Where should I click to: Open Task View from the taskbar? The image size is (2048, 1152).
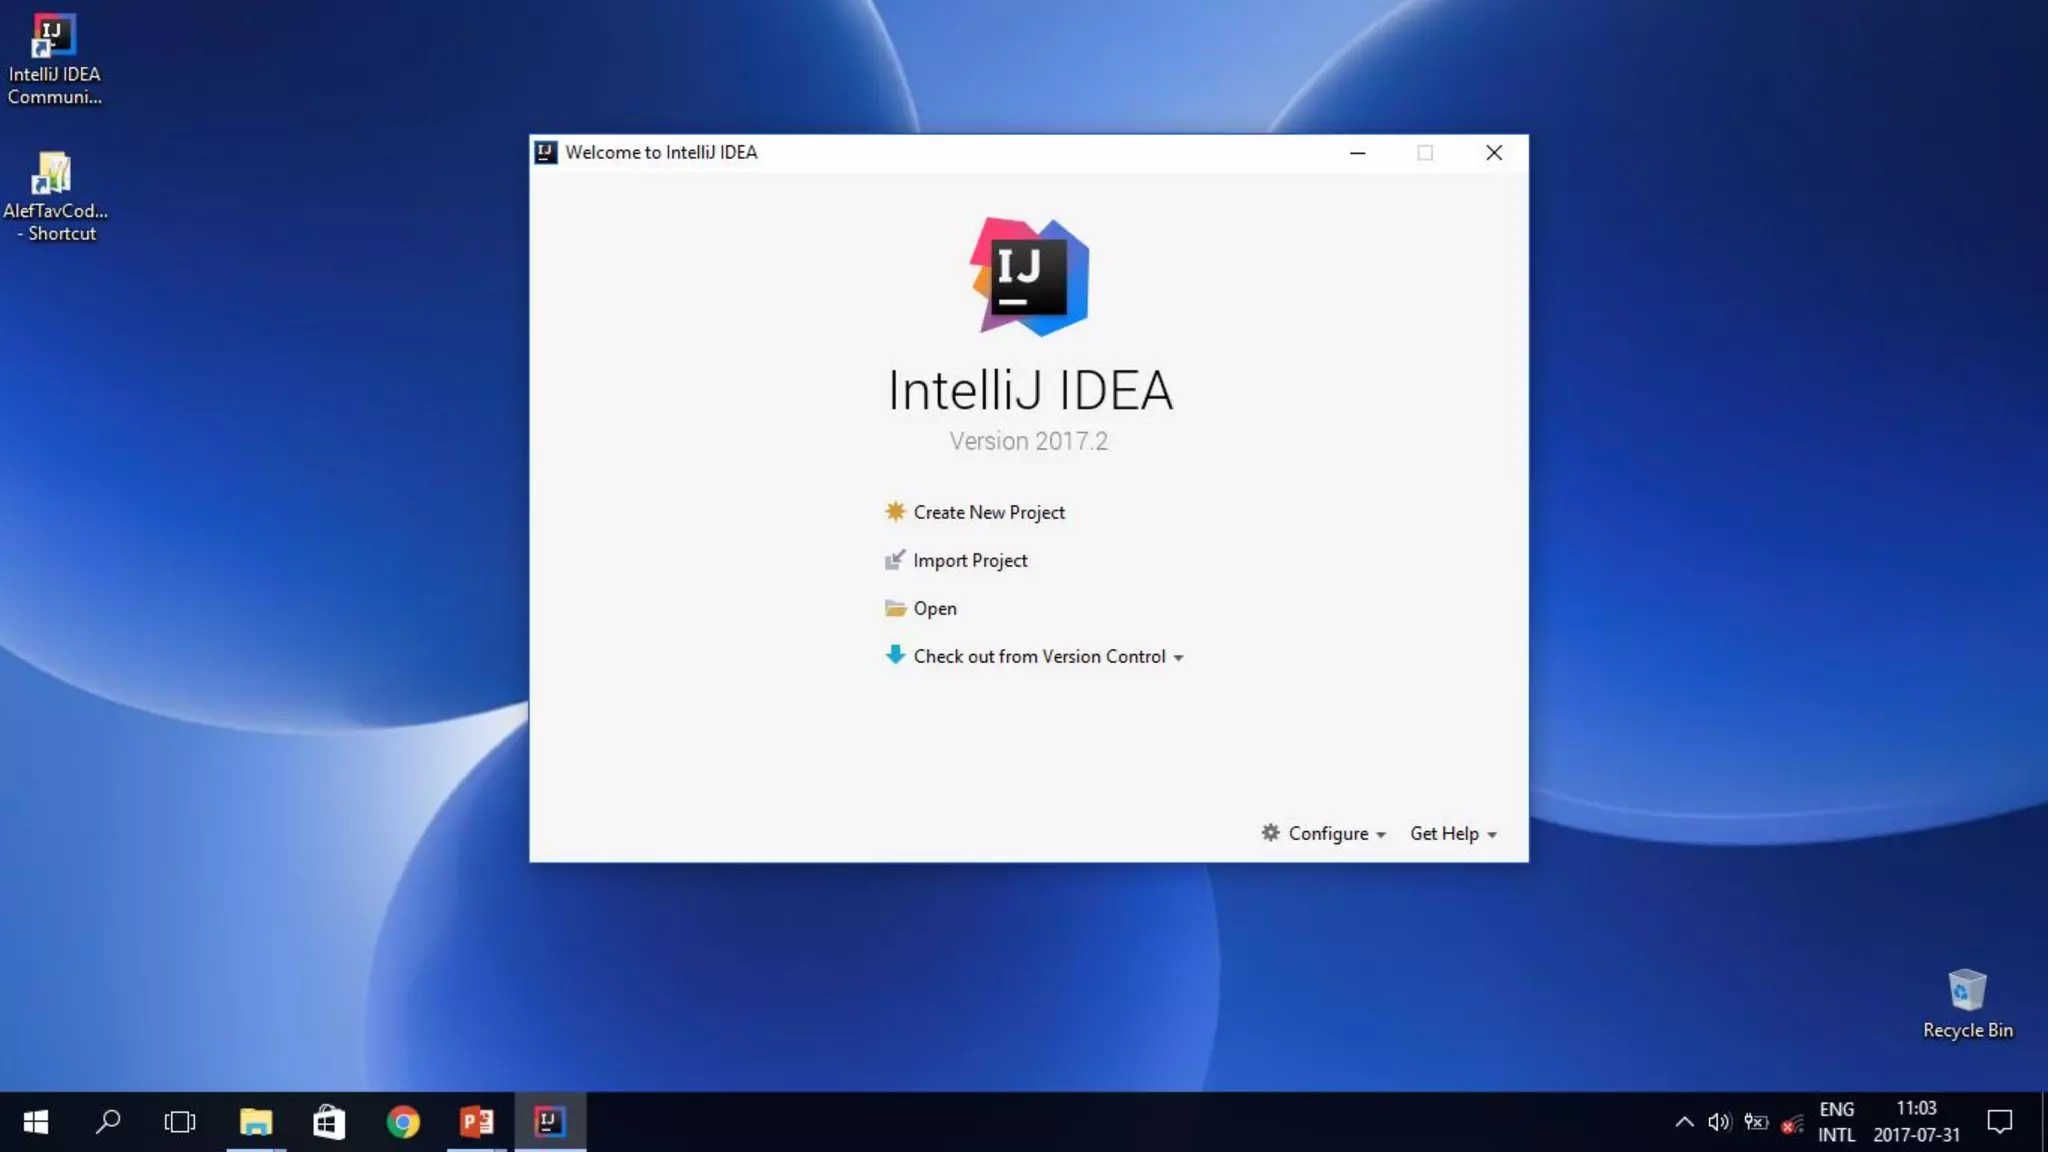[x=180, y=1122]
